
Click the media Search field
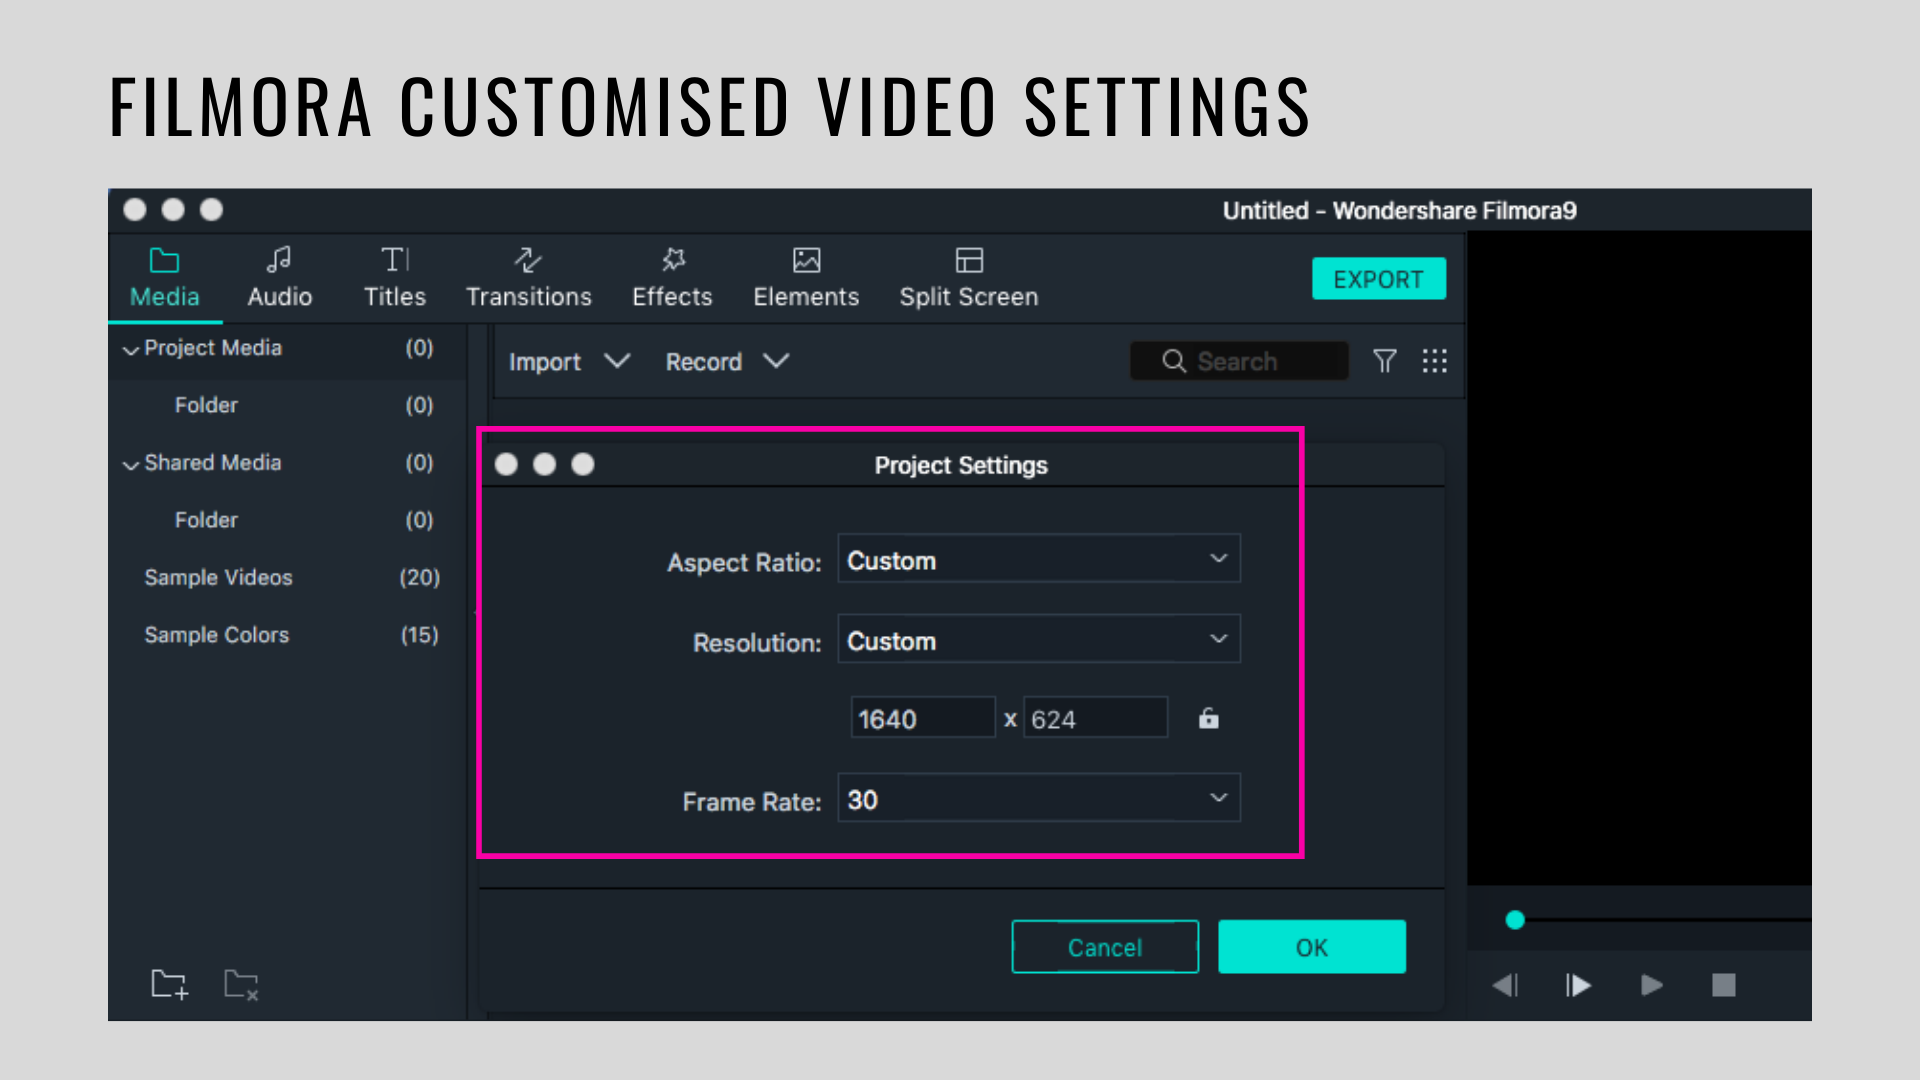1239,361
